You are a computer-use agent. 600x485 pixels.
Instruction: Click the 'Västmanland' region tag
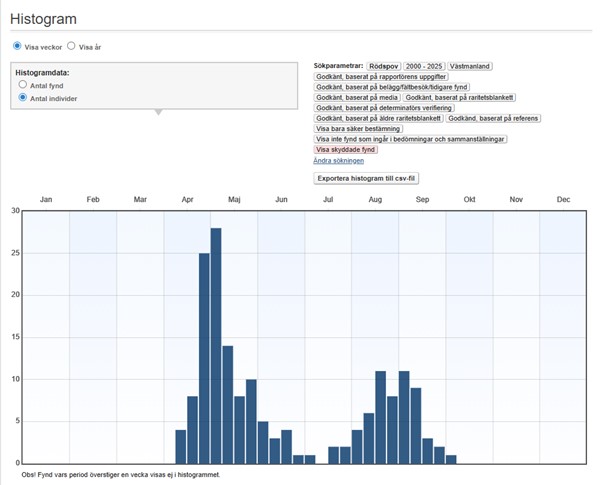click(x=470, y=66)
